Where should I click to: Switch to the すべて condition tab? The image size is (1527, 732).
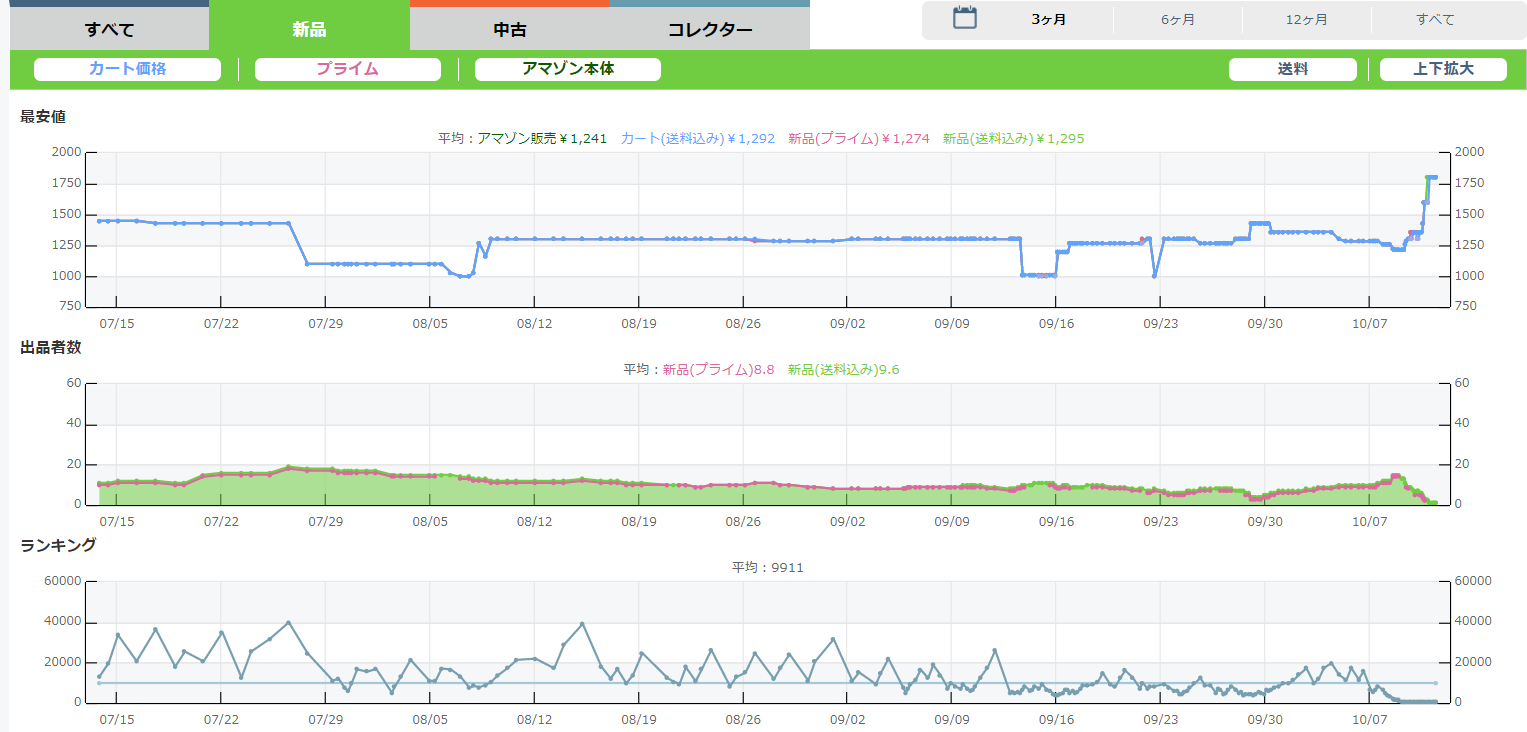coord(109,29)
